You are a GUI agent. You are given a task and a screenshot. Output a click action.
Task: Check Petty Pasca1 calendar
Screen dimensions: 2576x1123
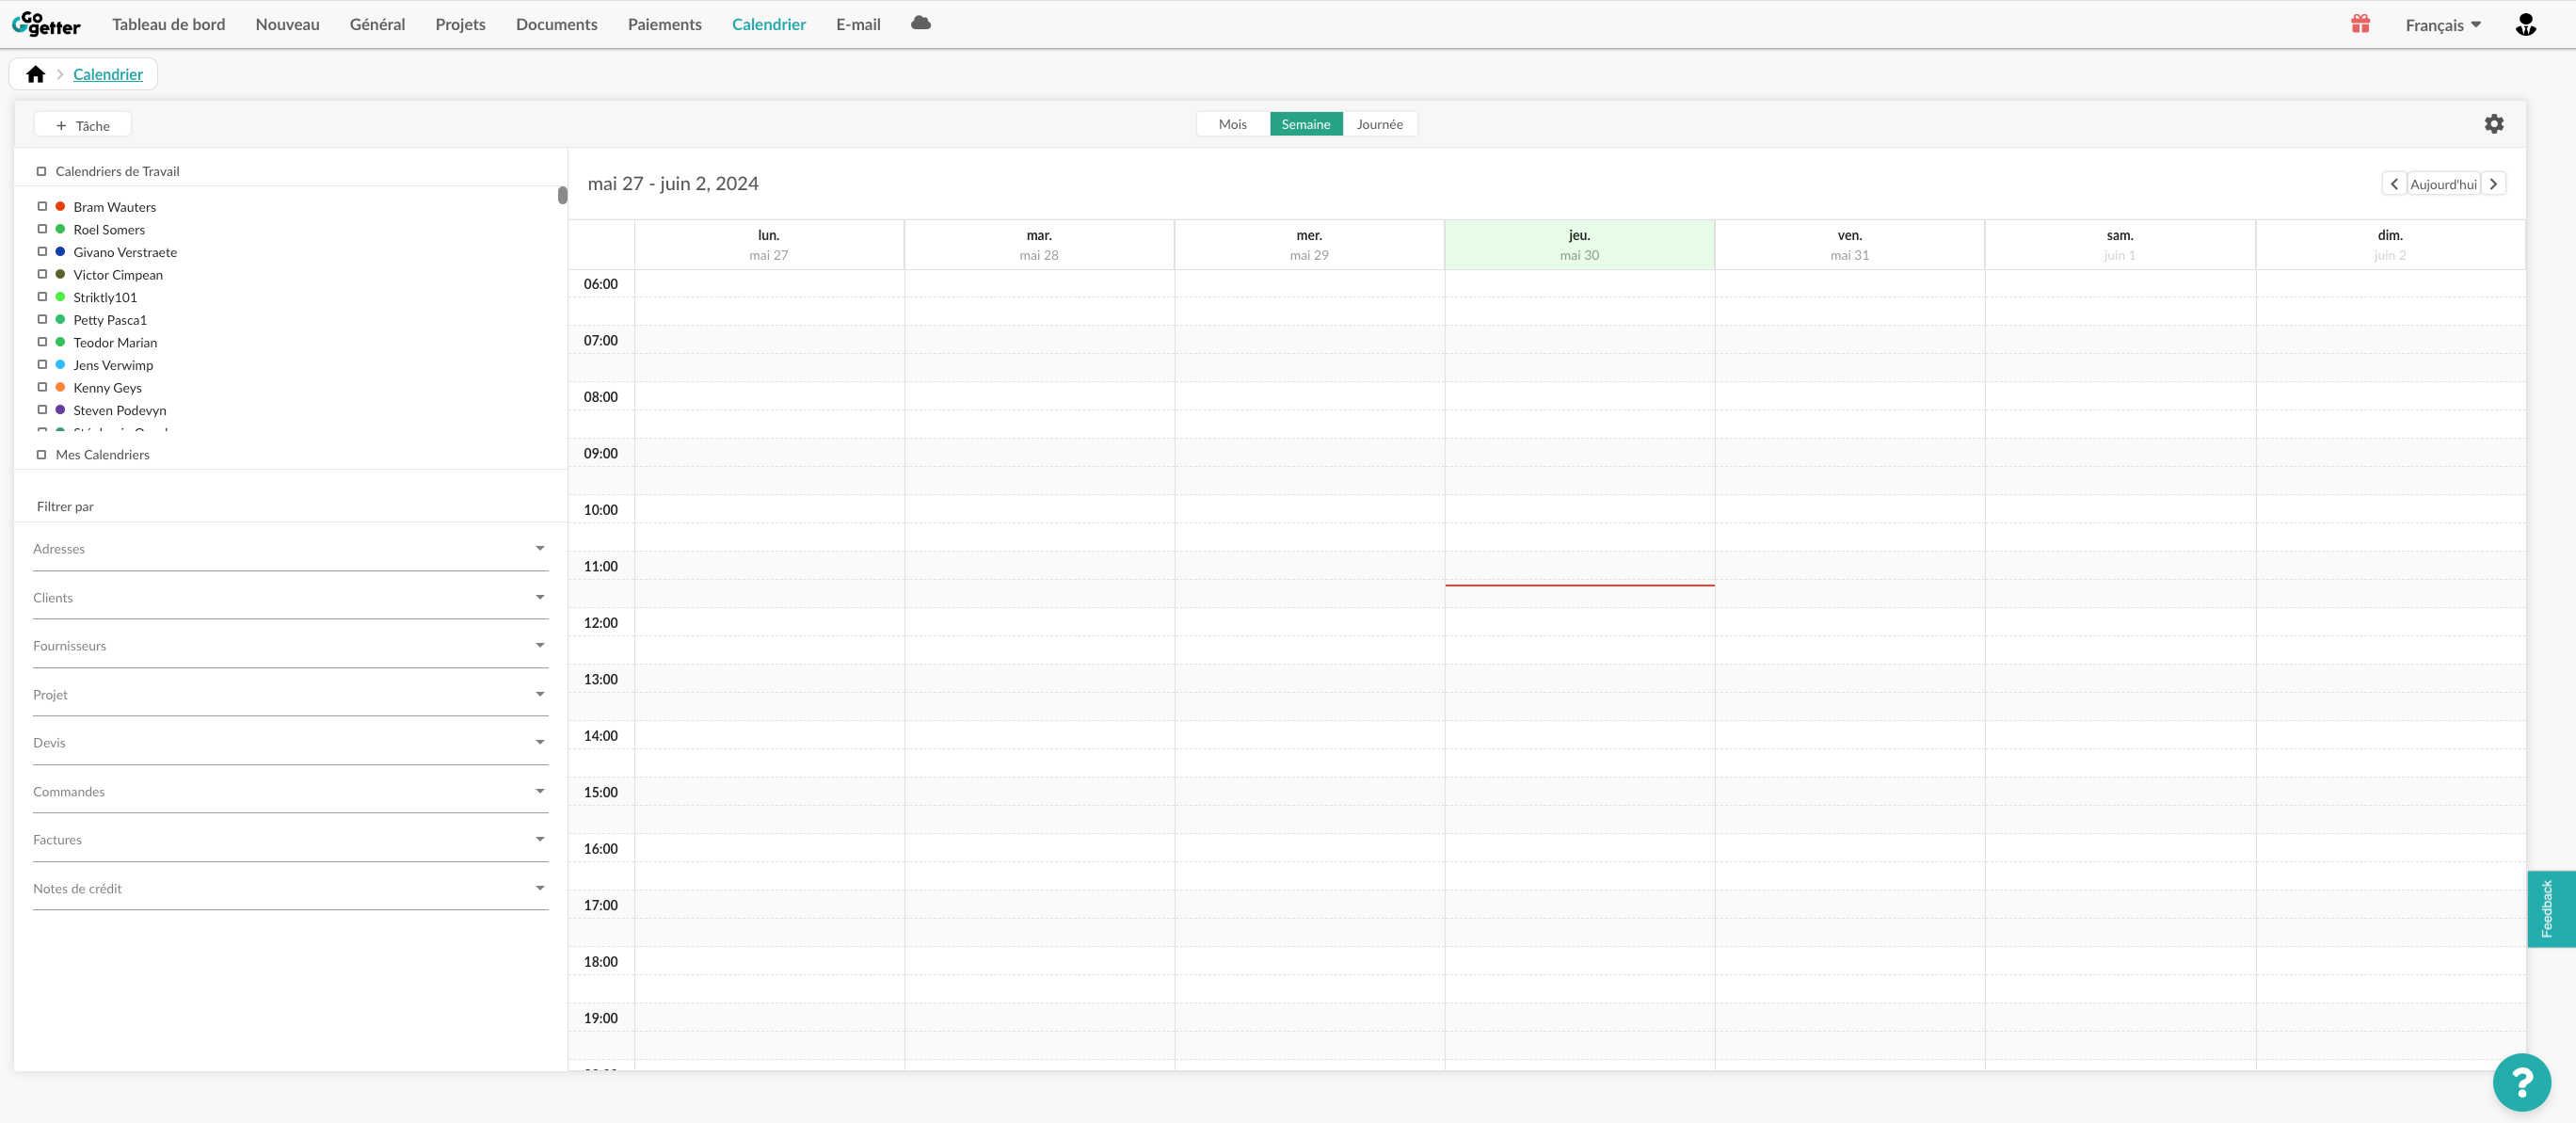42,319
